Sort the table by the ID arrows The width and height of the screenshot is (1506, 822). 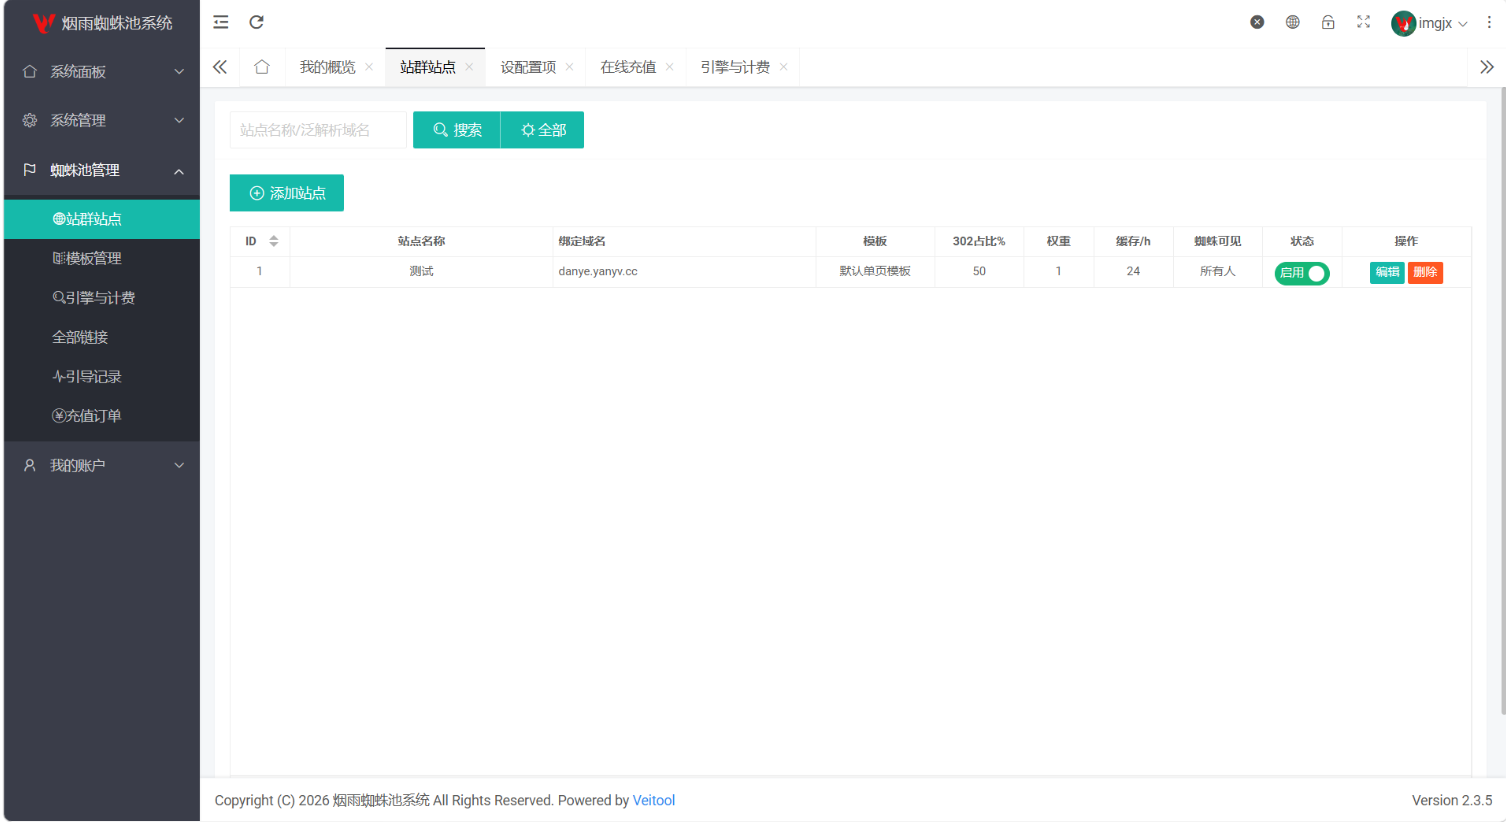pos(274,241)
